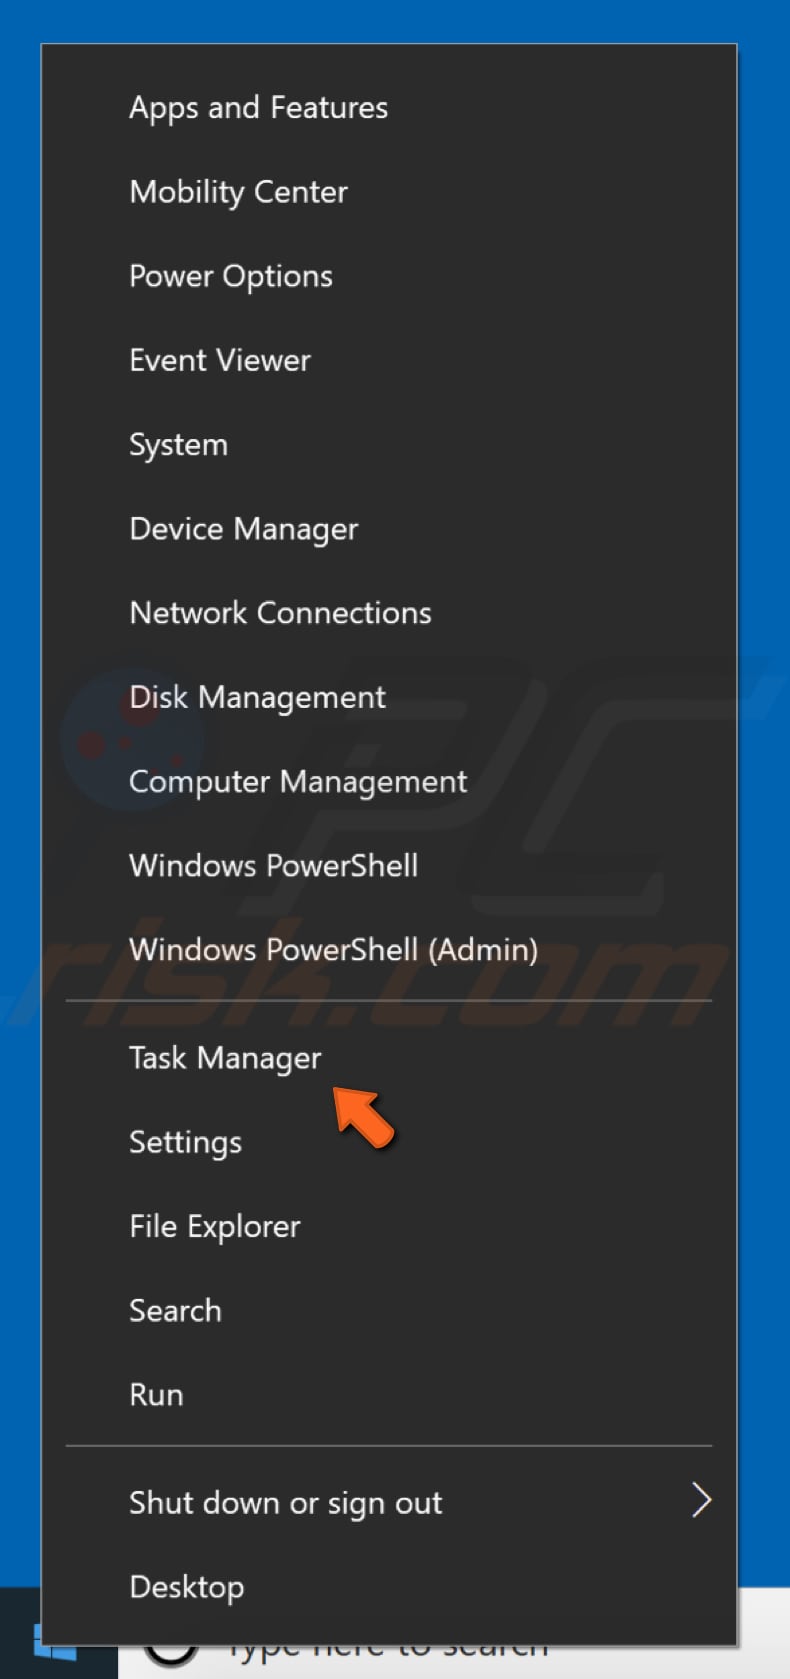Launch Mobility Center
This screenshot has width=790, height=1679.
click(x=238, y=192)
